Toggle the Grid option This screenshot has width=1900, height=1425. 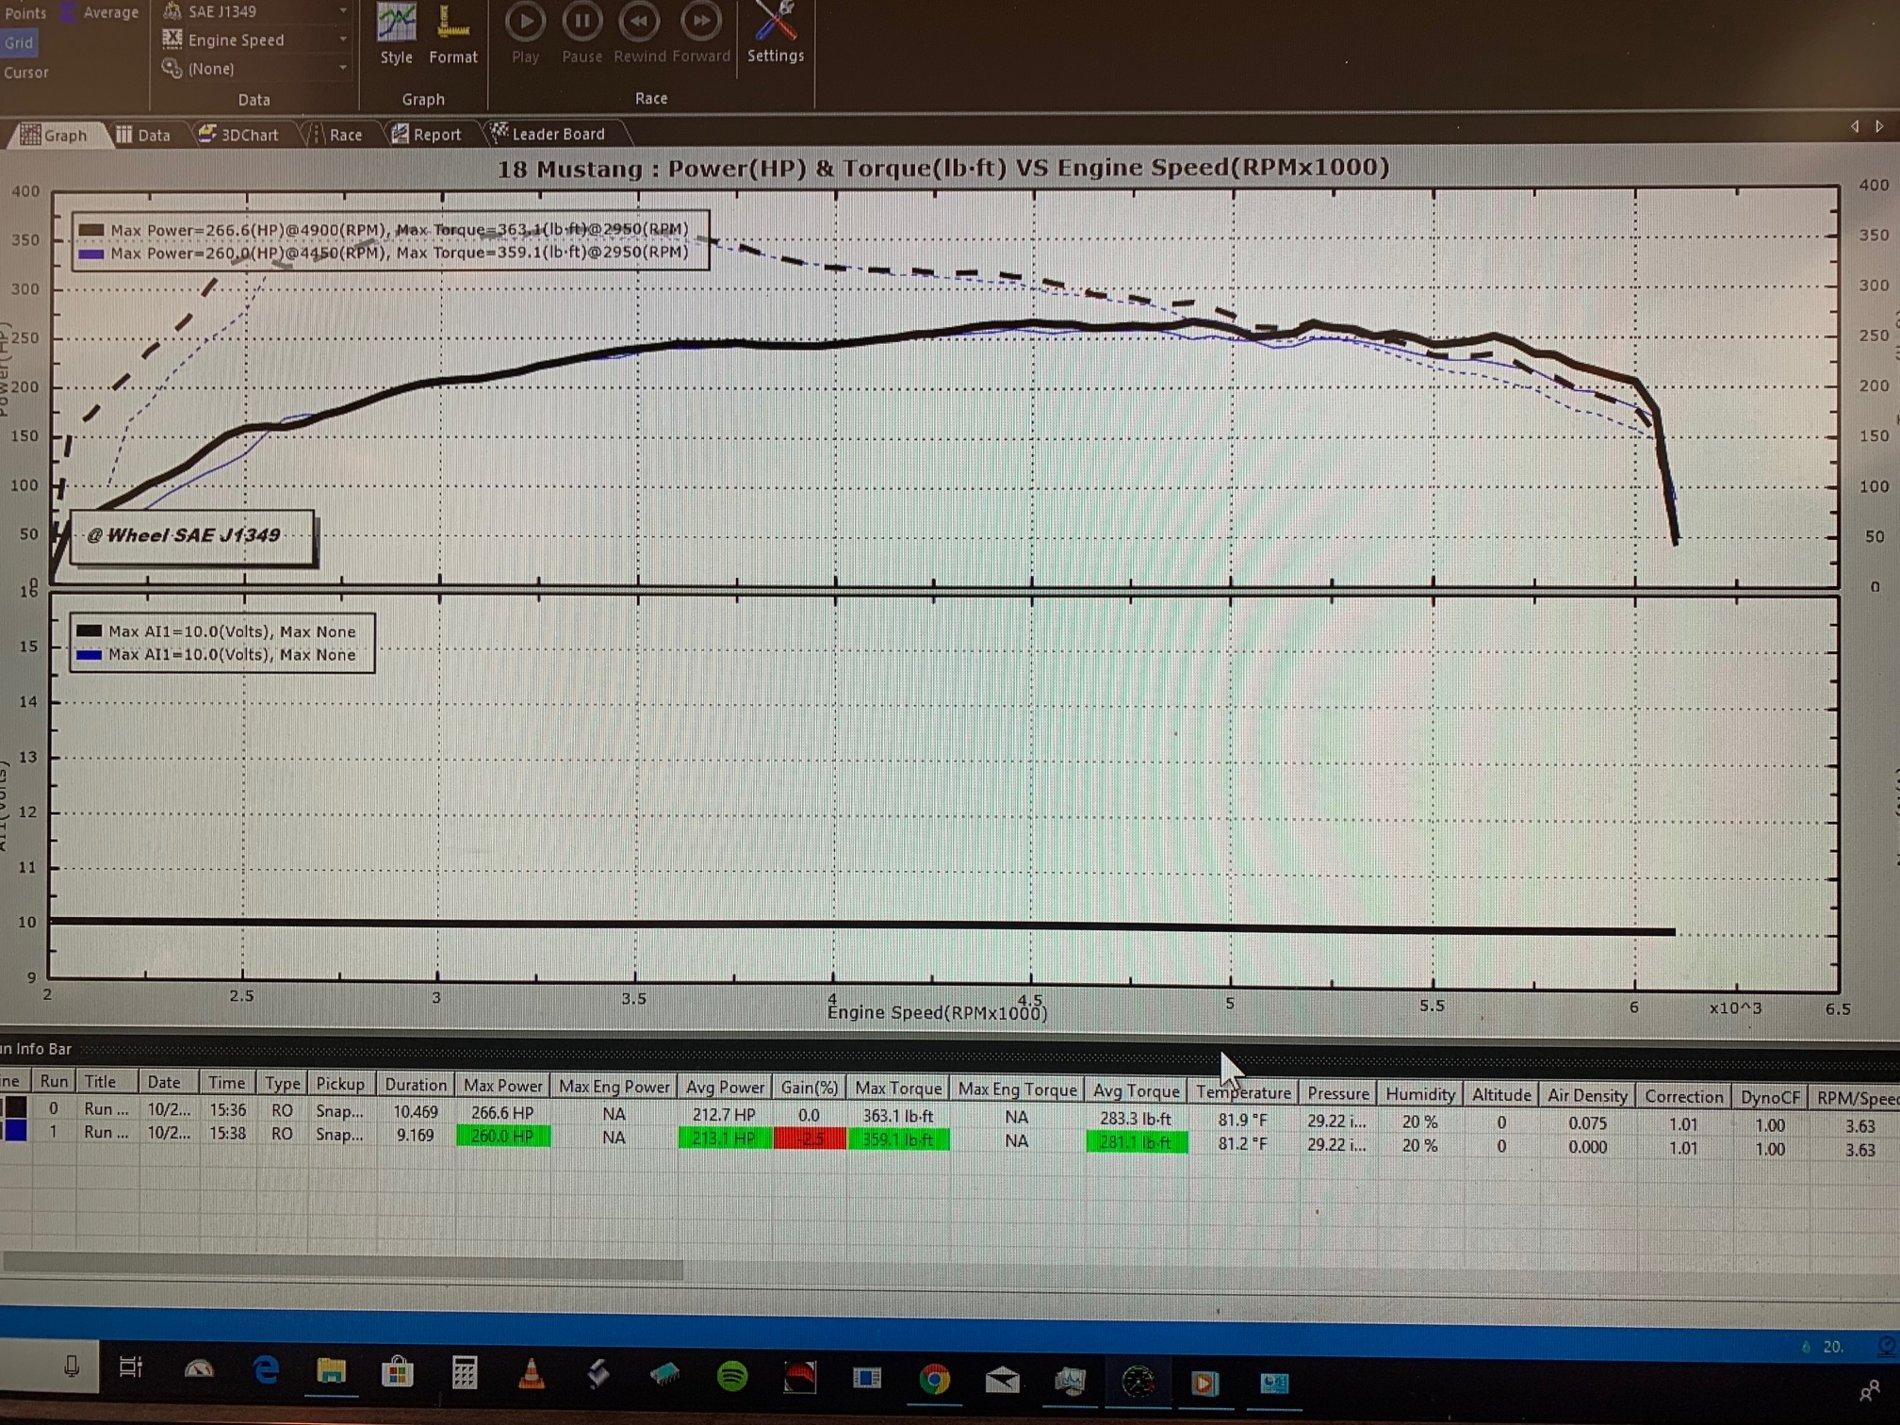tap(19, 42)
